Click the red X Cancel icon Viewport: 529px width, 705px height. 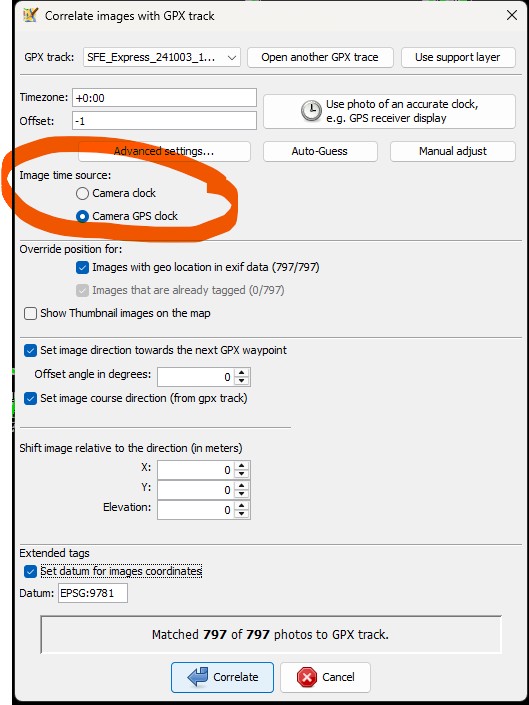307,677
